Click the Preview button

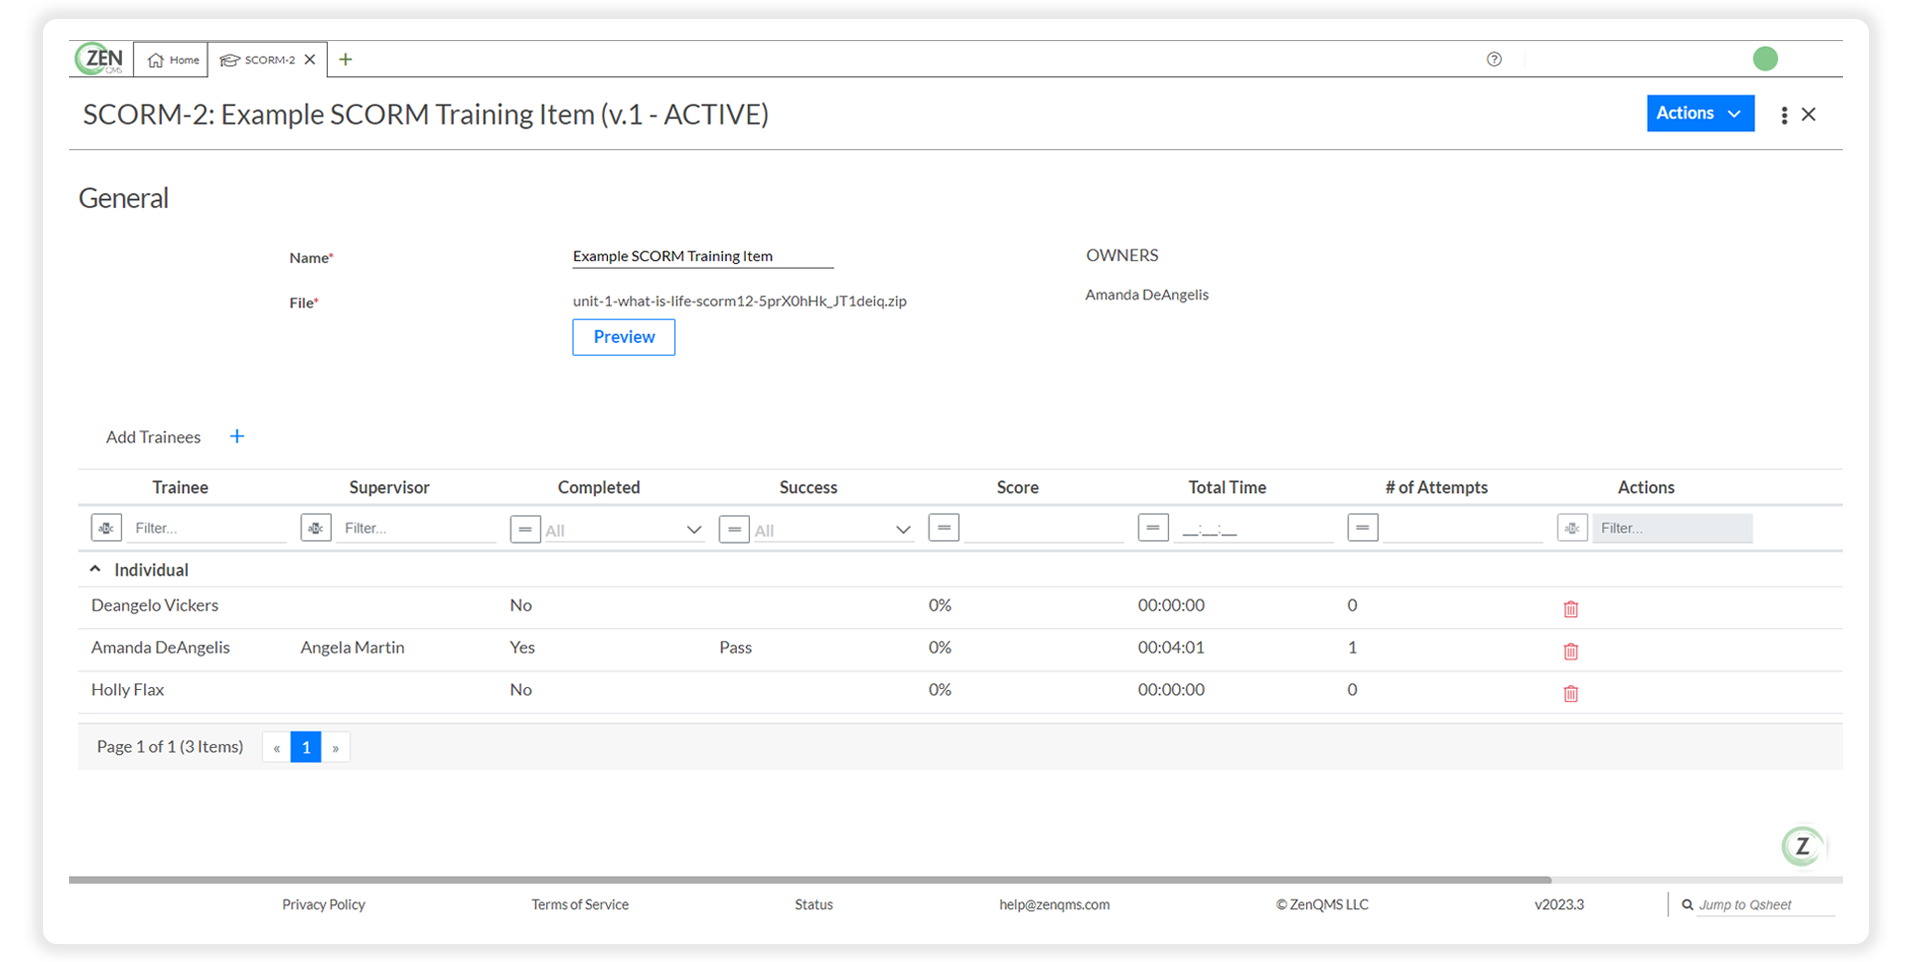[623, 337]
